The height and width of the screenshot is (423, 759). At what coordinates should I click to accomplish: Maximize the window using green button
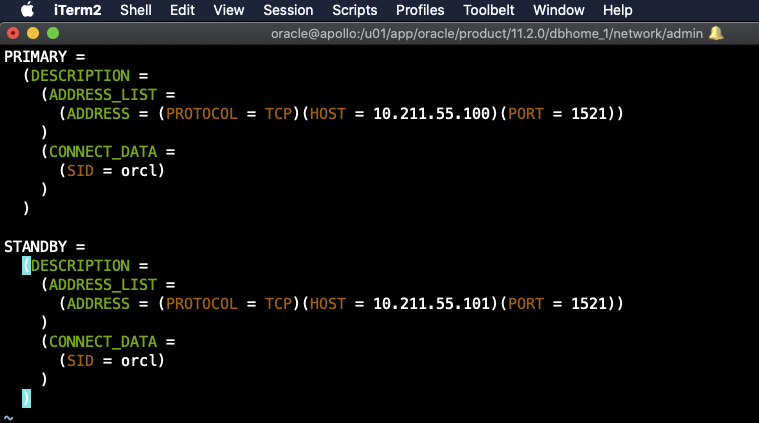pos(51,33)
